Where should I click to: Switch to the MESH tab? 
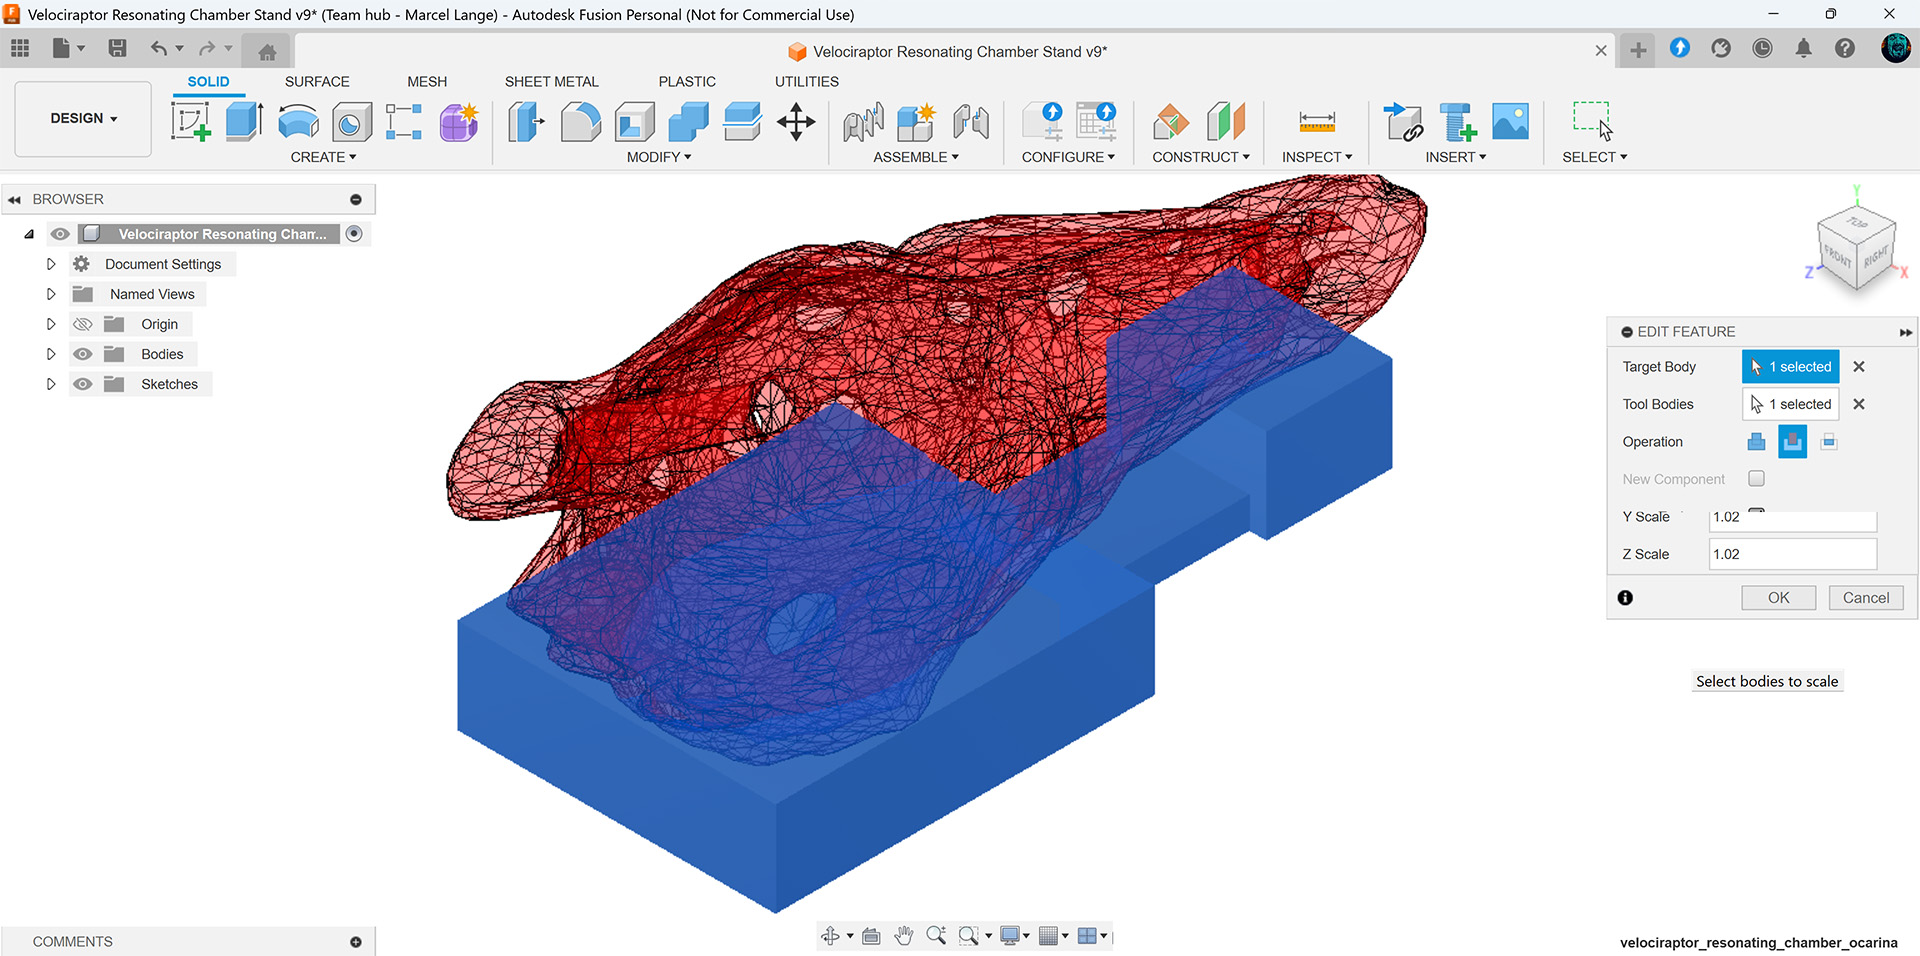[x=427, y=81]
